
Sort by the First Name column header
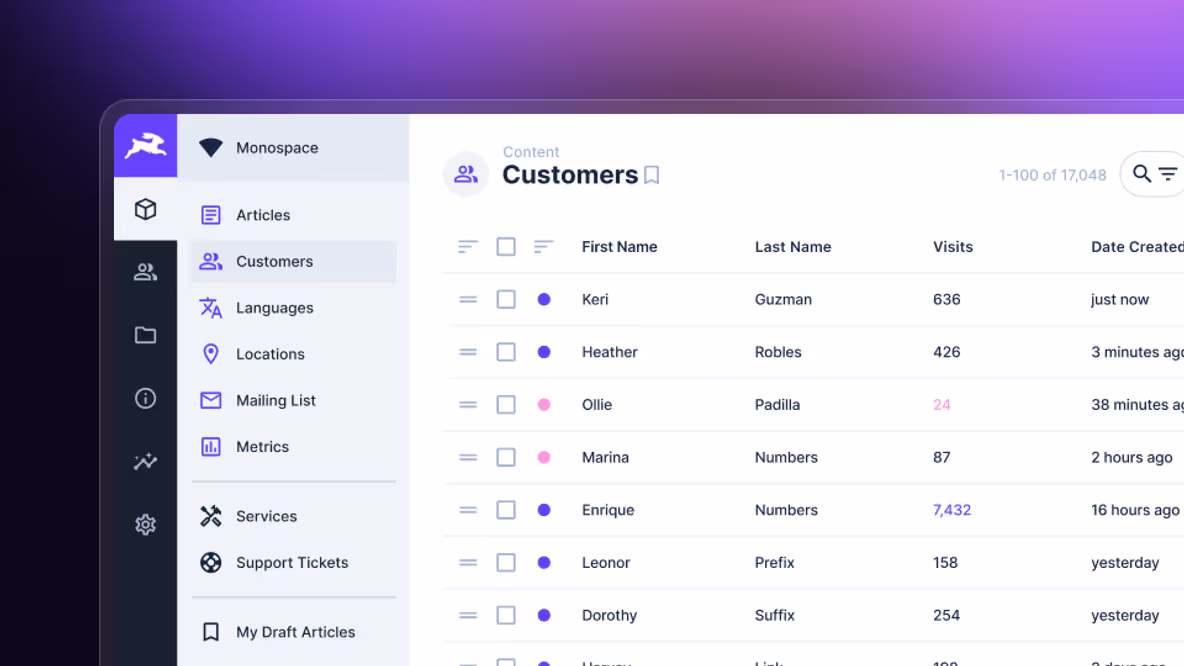tap(619, 247)
